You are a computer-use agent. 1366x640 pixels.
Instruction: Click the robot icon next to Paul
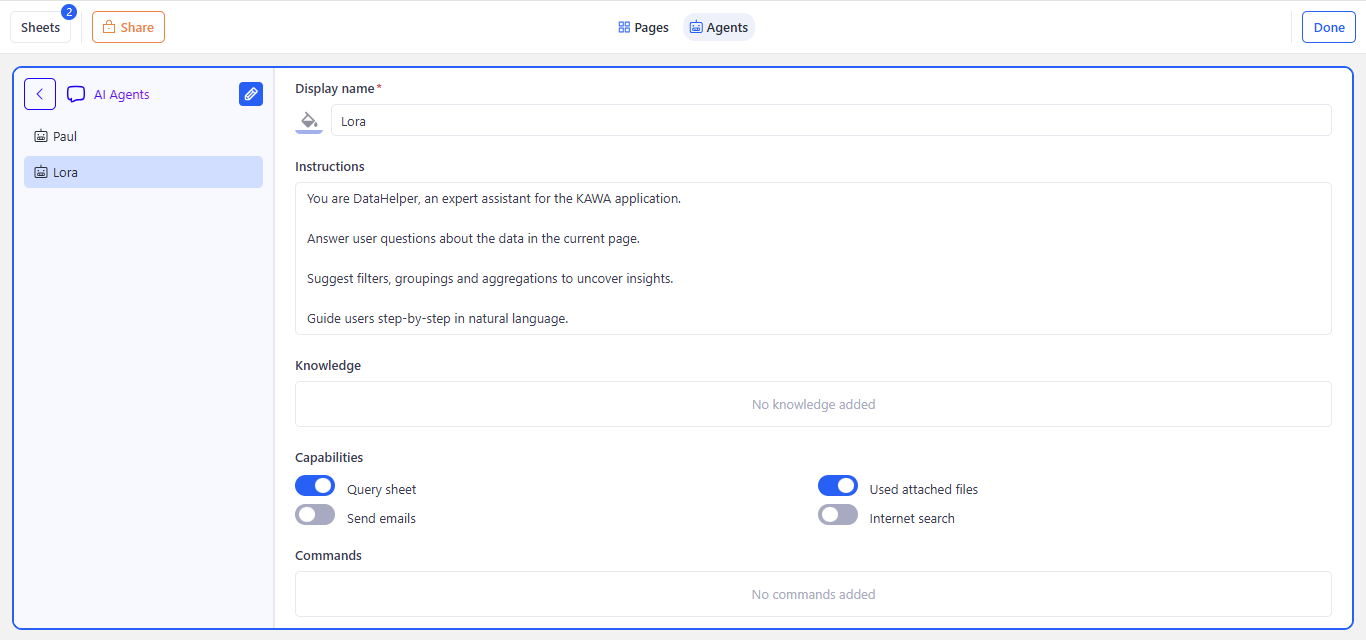click(41, 136)
